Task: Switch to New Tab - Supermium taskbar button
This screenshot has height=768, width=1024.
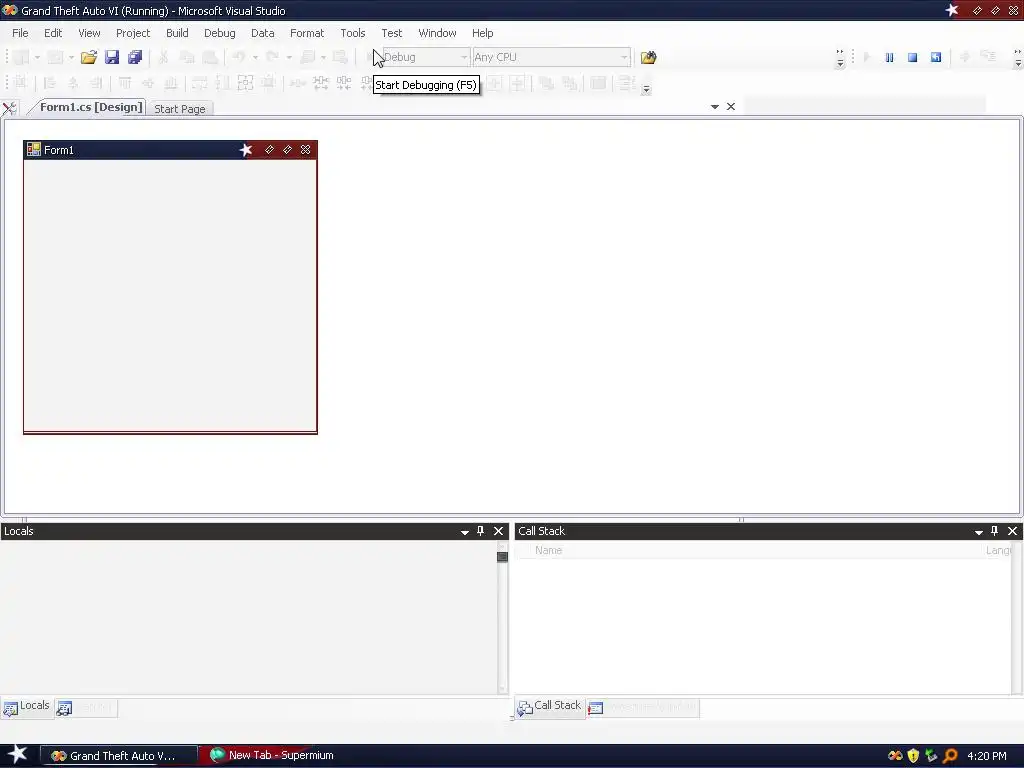Action: [273, 755]
